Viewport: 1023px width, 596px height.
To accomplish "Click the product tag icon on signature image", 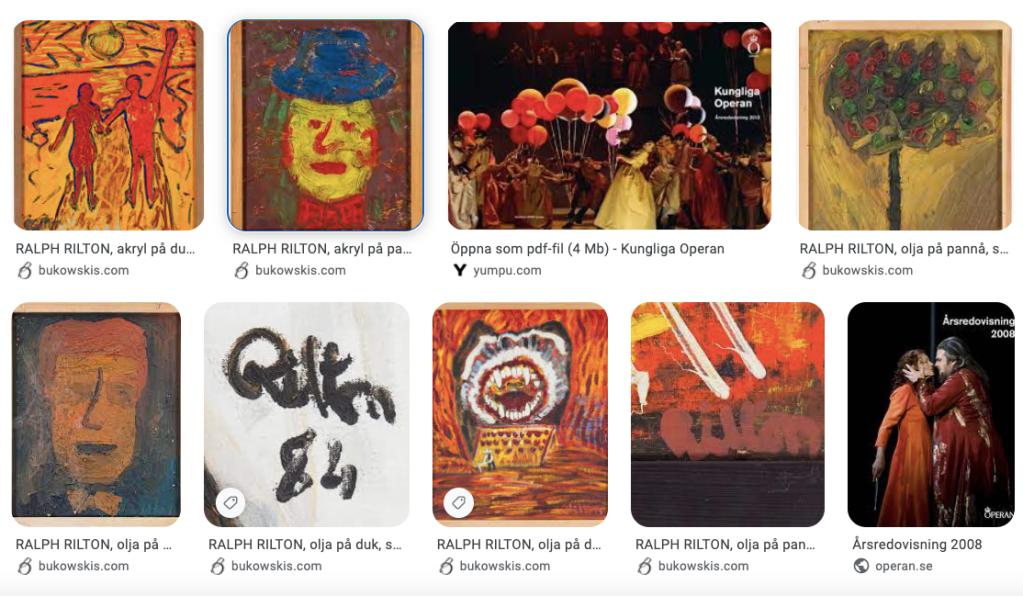I will [x=230, y=503].
